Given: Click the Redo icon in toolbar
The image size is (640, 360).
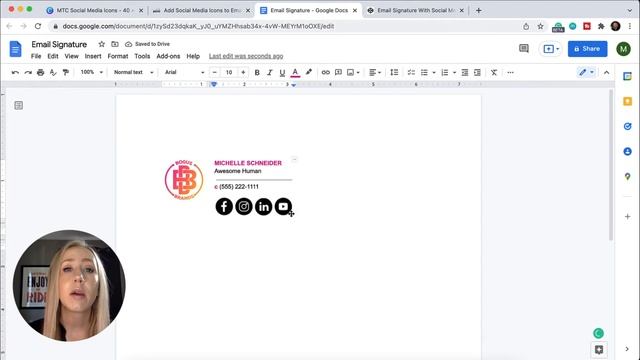Looking at the screenshot, I should [x=28, y=73].
